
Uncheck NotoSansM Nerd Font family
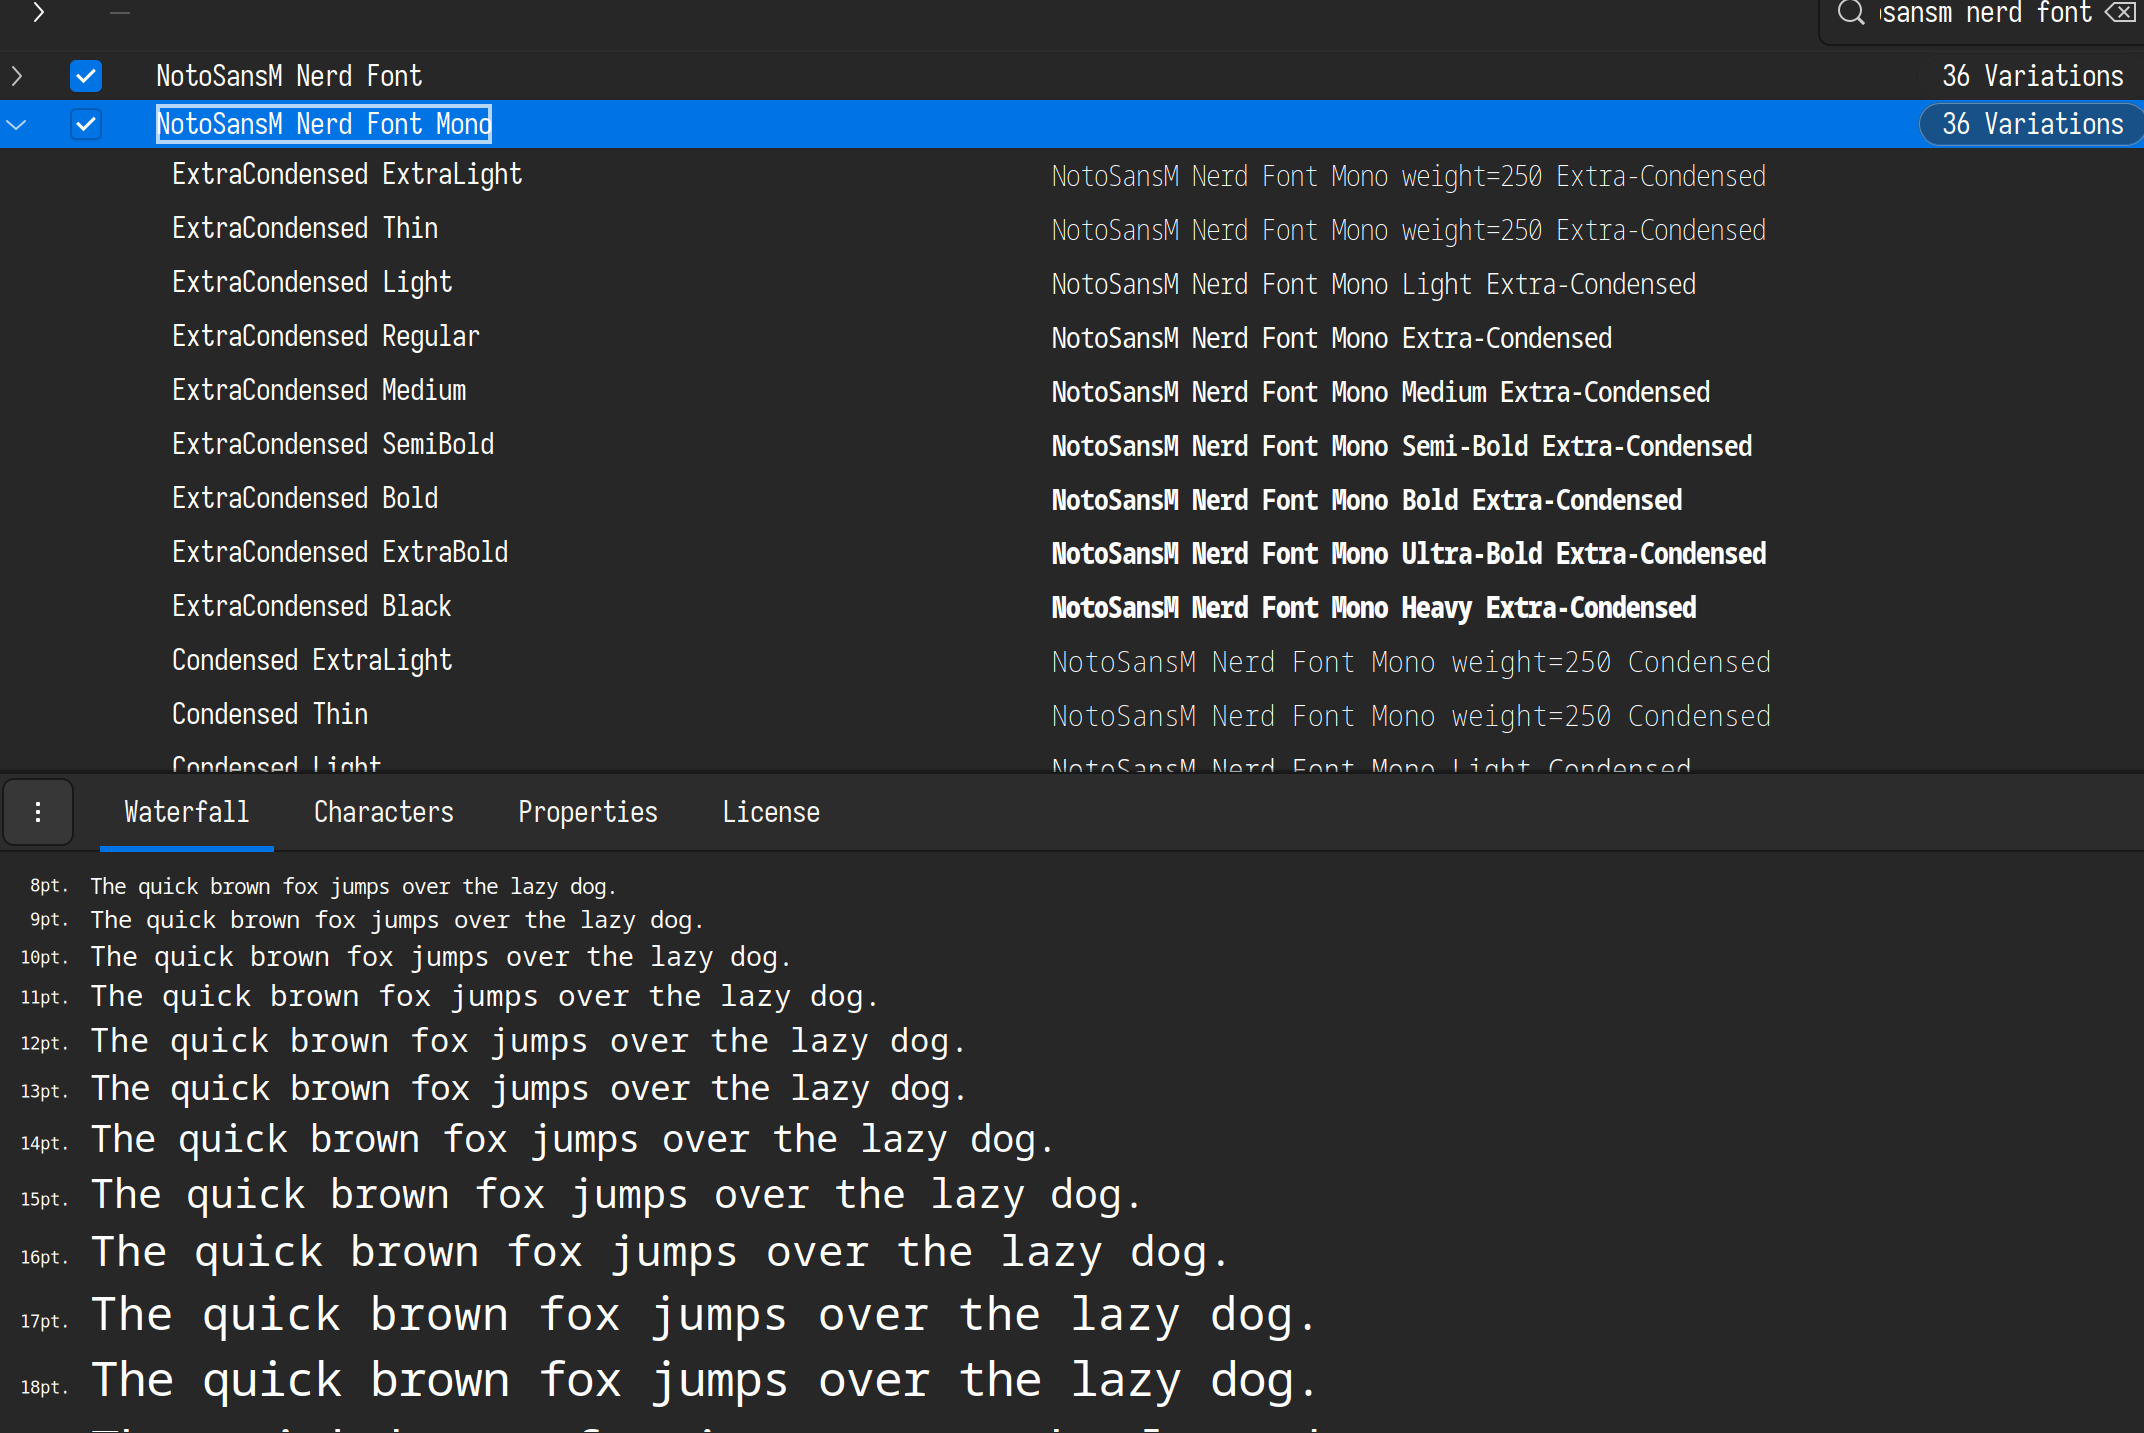86,76
